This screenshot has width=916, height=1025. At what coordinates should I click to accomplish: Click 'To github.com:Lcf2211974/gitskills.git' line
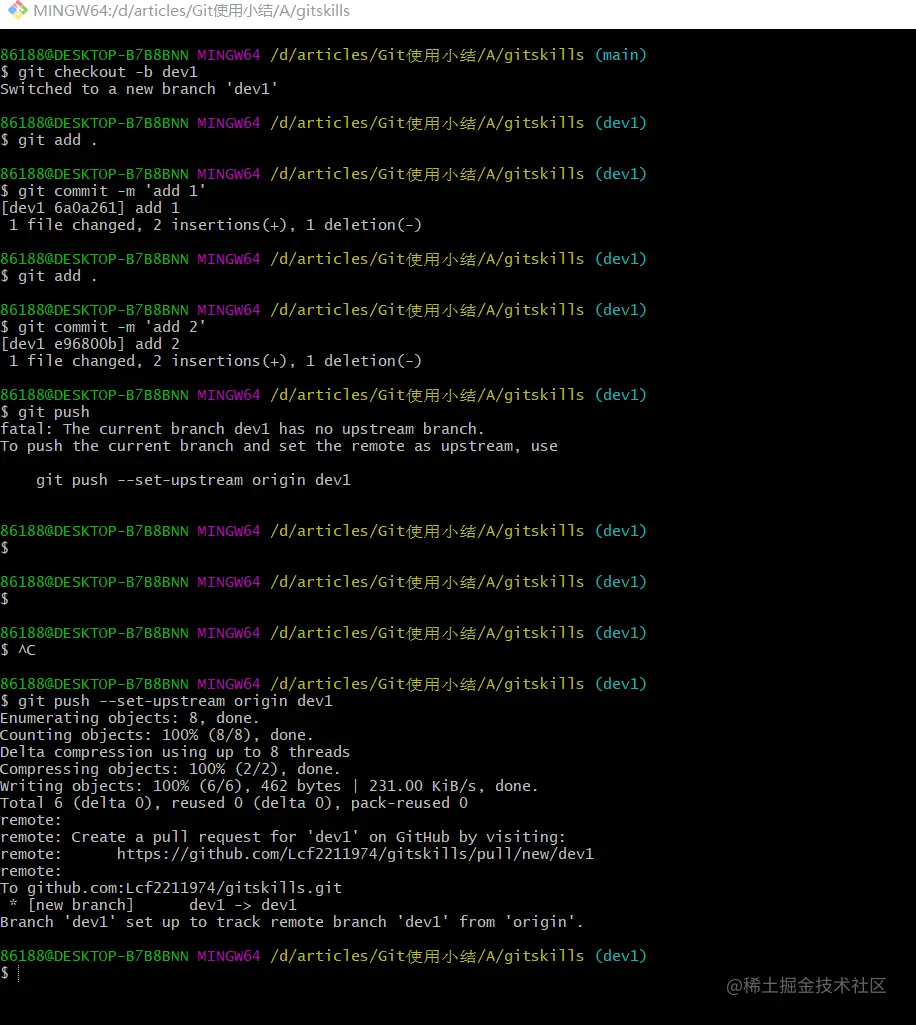171,888
